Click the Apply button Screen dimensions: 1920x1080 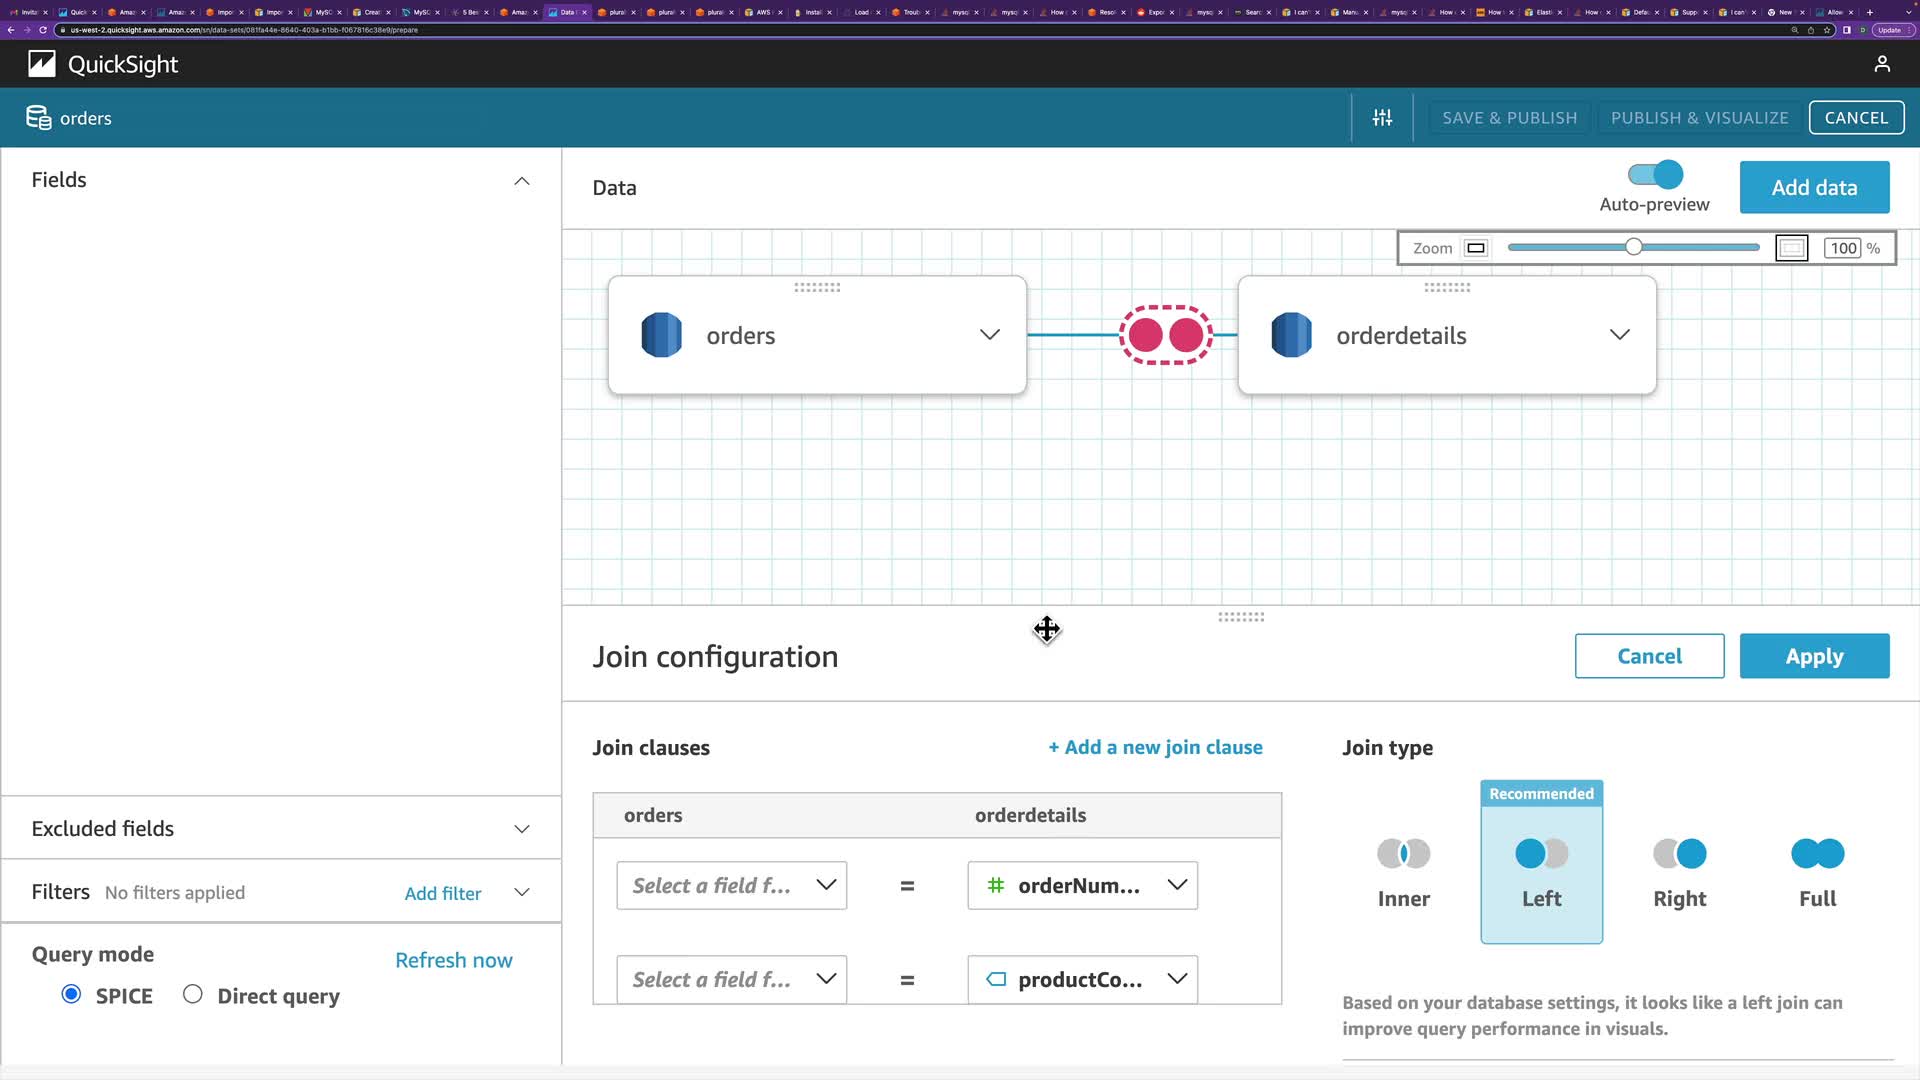point(1814,656)
